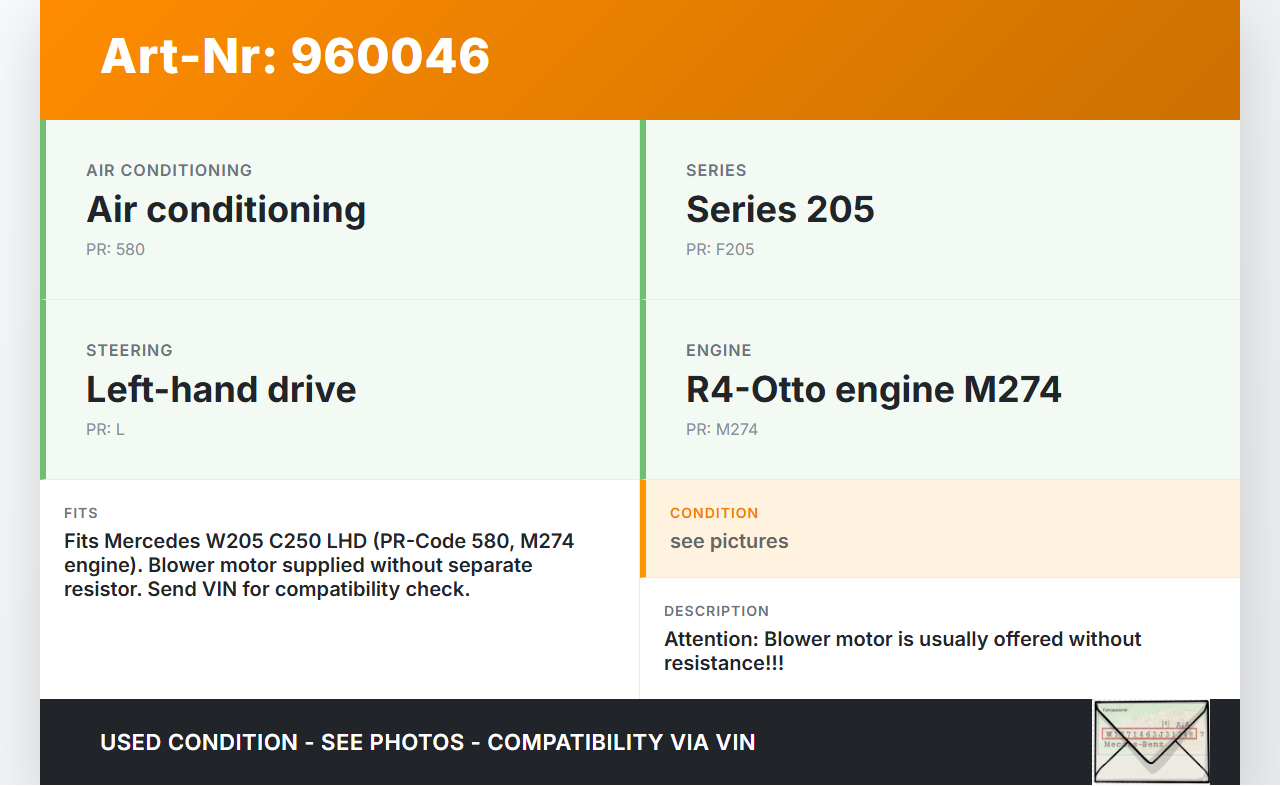This screenshot has height=786, width=1280.
Task: Select the large bold "Air conditioning" card title
Action: point(226,210)
